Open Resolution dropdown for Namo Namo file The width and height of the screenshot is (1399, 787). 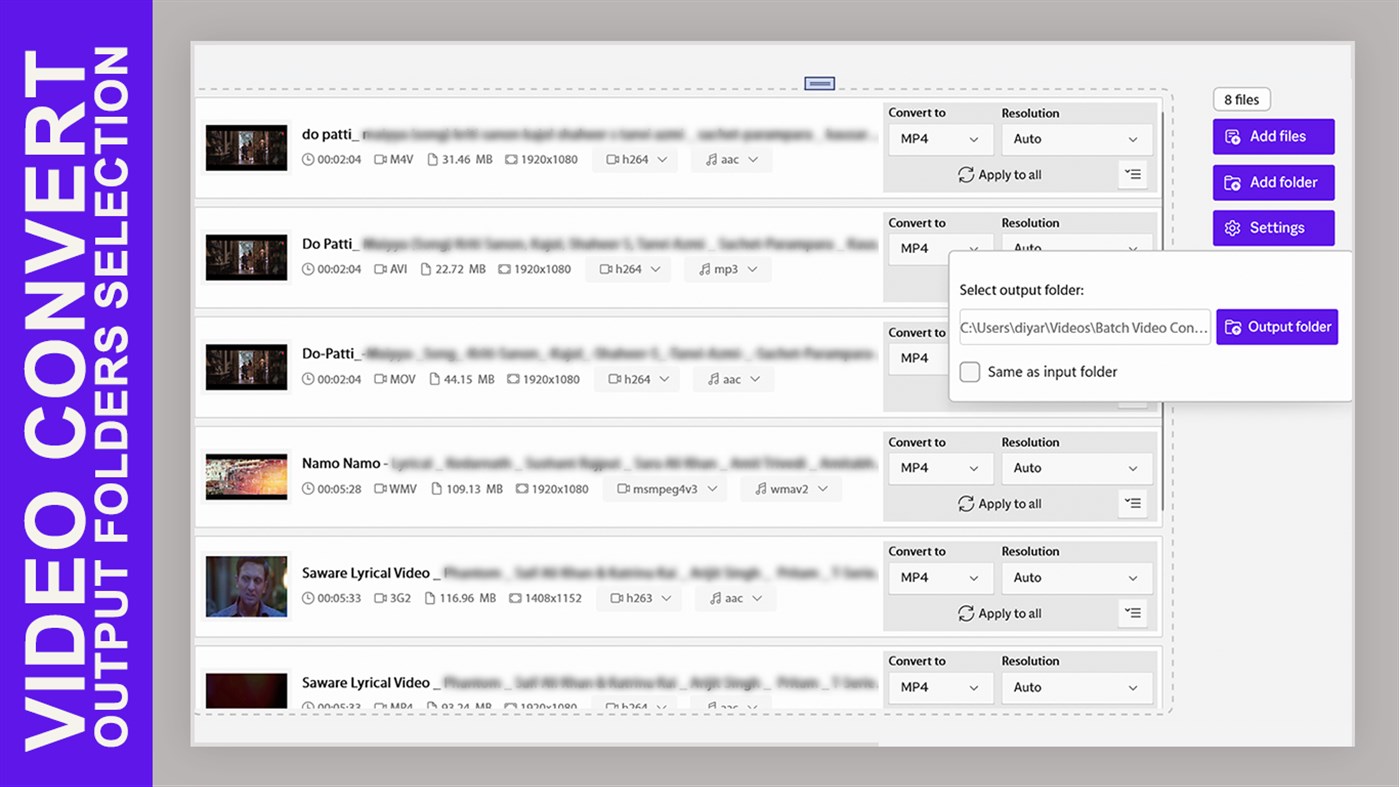click(1076, 468)
